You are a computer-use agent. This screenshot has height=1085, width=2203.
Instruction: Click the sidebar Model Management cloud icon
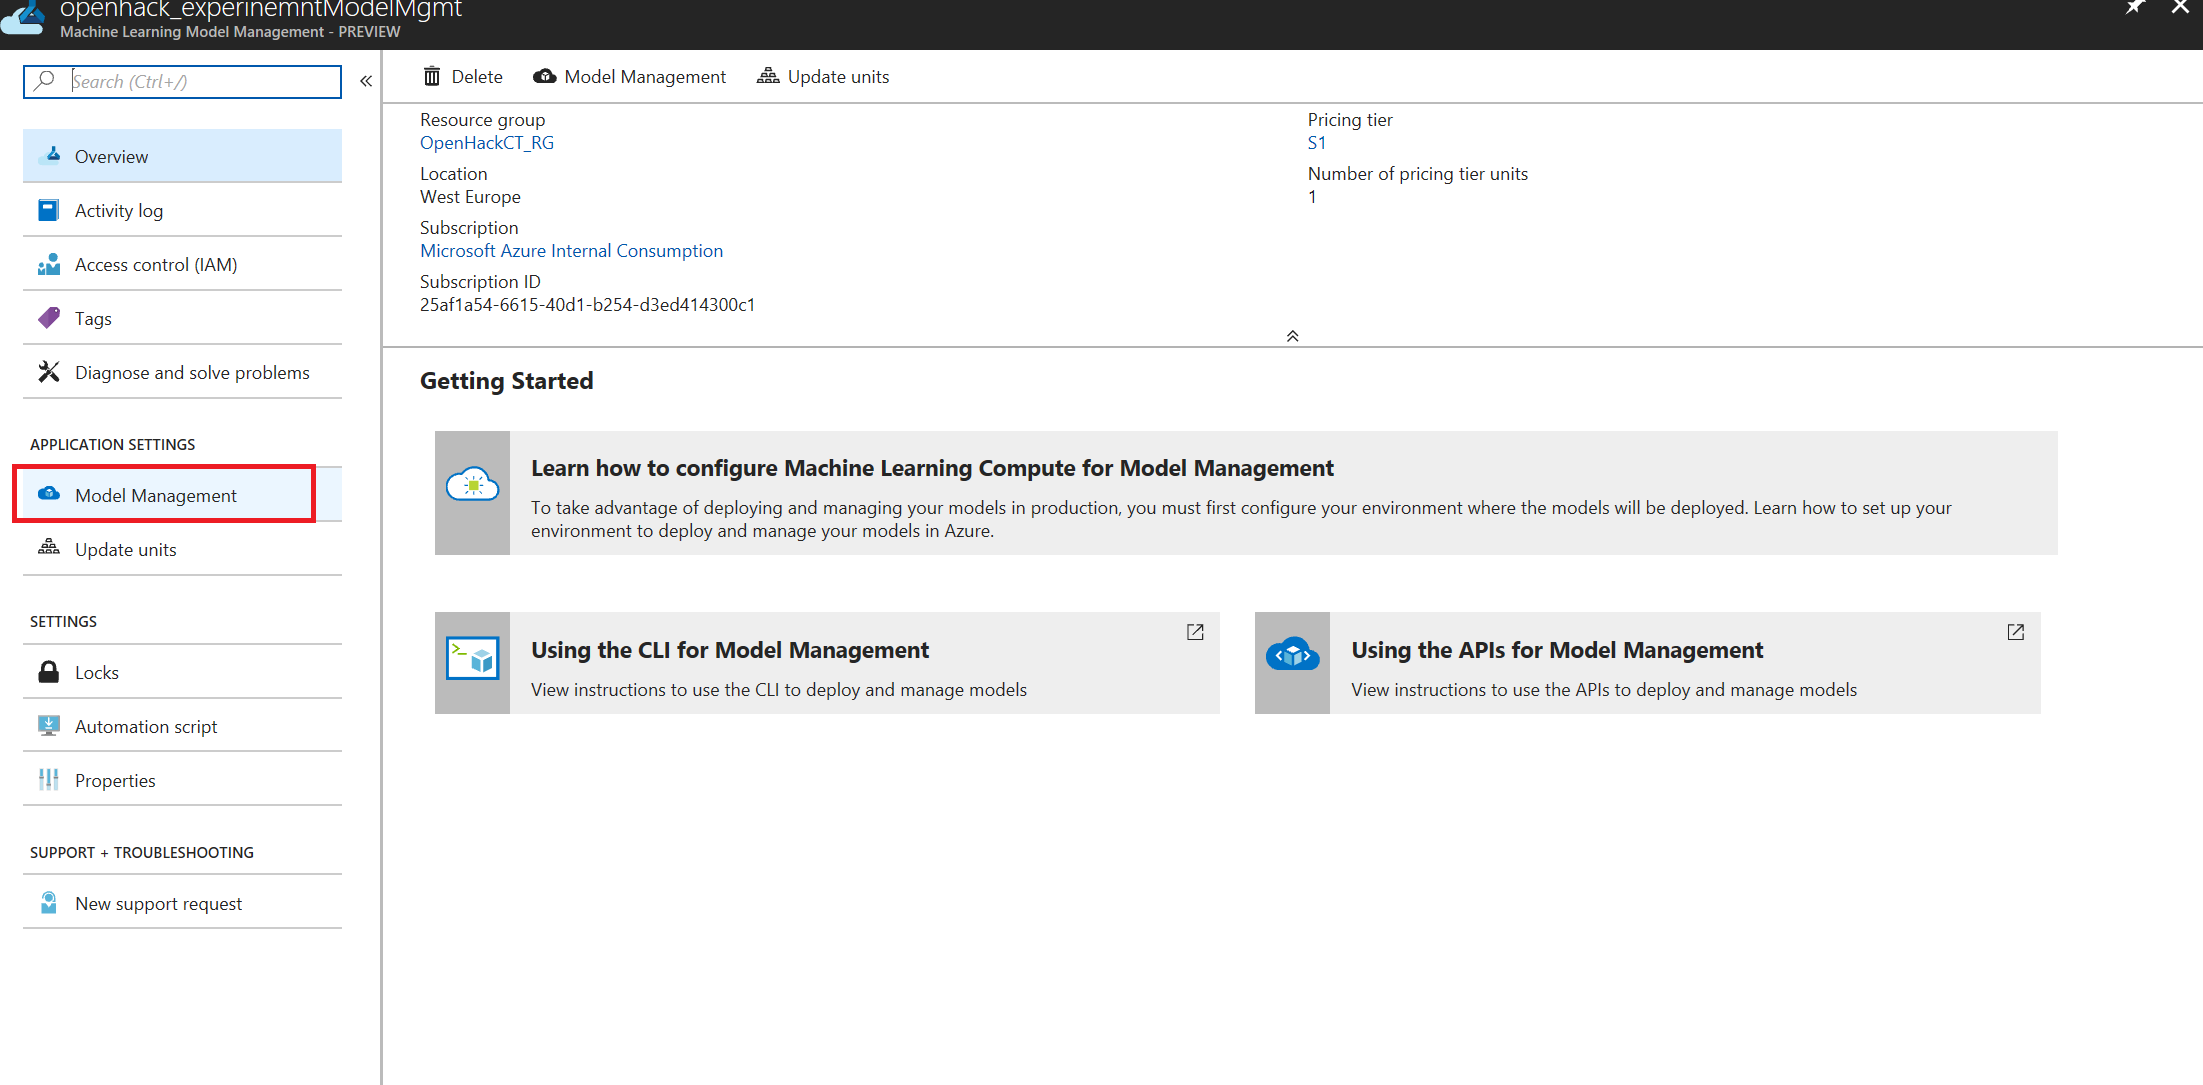[48, 494]
